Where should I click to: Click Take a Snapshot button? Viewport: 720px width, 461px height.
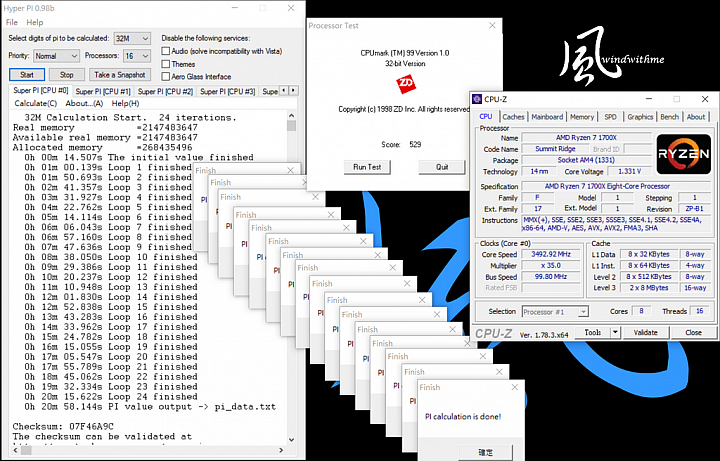click(119, 75)
